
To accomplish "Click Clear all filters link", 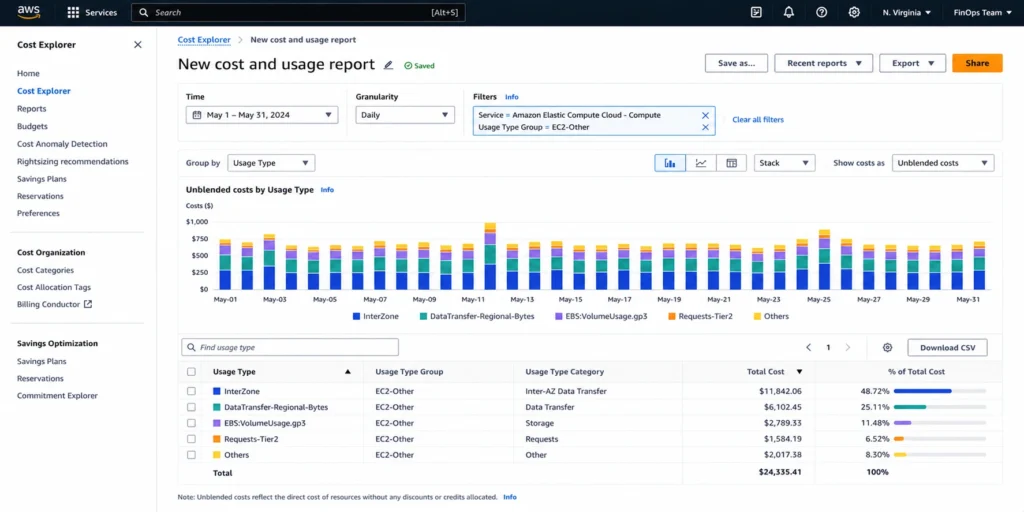I will tap(758, 120).
